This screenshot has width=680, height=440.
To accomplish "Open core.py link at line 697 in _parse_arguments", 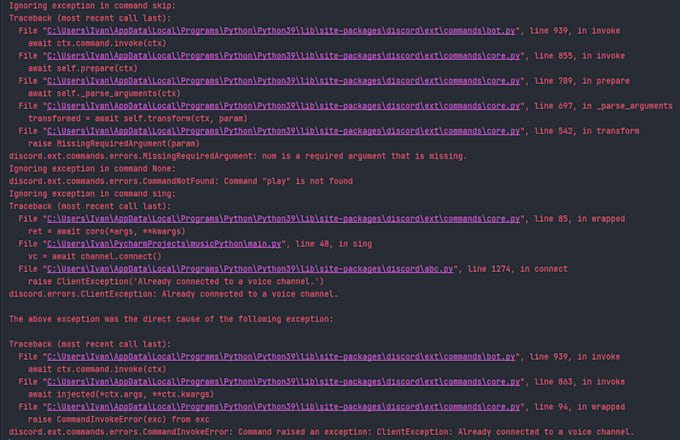I will tap(283, 106).
